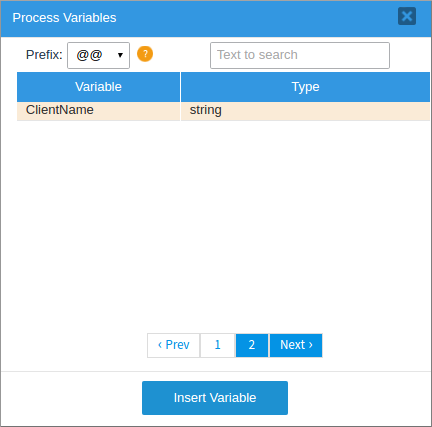Jump to page 1
Screen dimensions: 432x427
point(218,345)
